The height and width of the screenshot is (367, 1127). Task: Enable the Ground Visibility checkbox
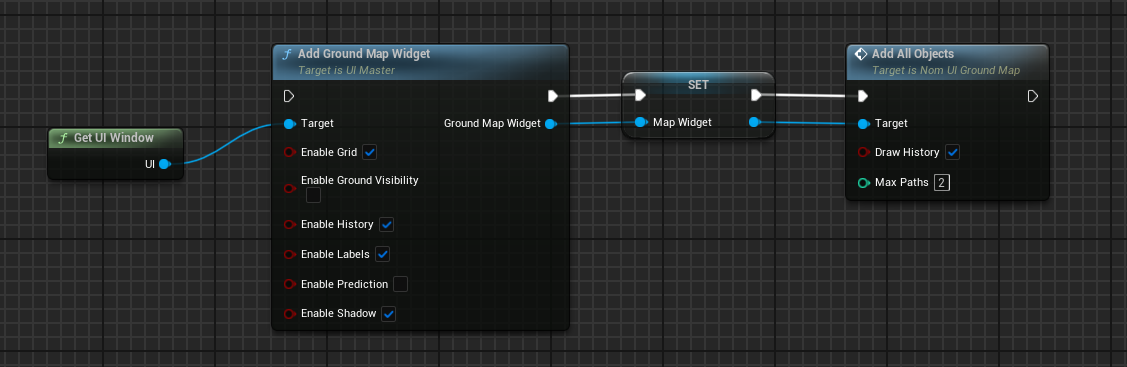click(313, 195)
